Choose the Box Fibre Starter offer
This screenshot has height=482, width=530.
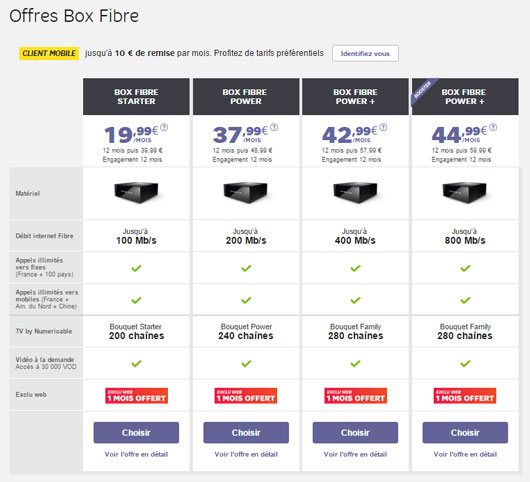coord(136,433)
